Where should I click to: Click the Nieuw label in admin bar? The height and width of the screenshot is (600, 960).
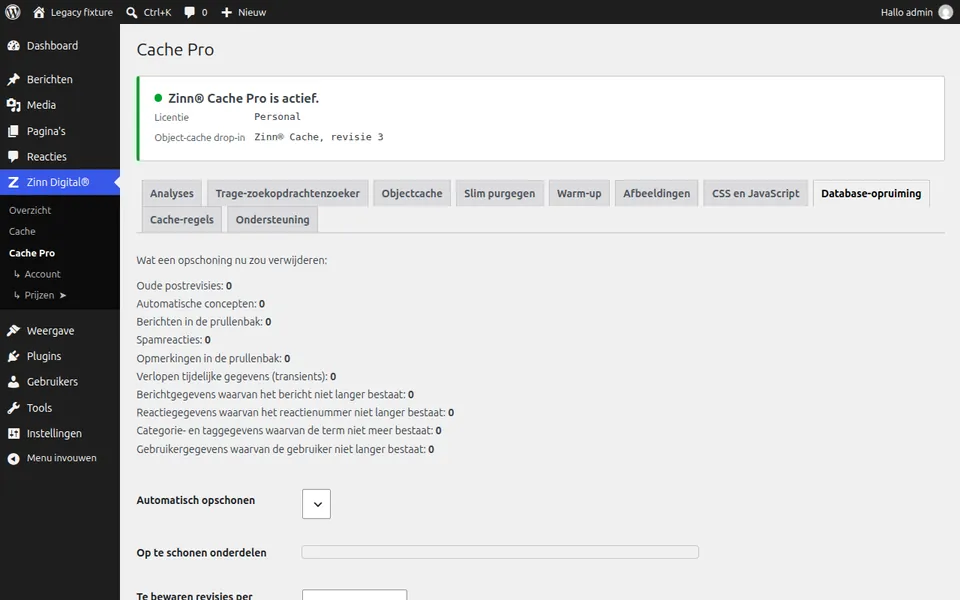252,12
